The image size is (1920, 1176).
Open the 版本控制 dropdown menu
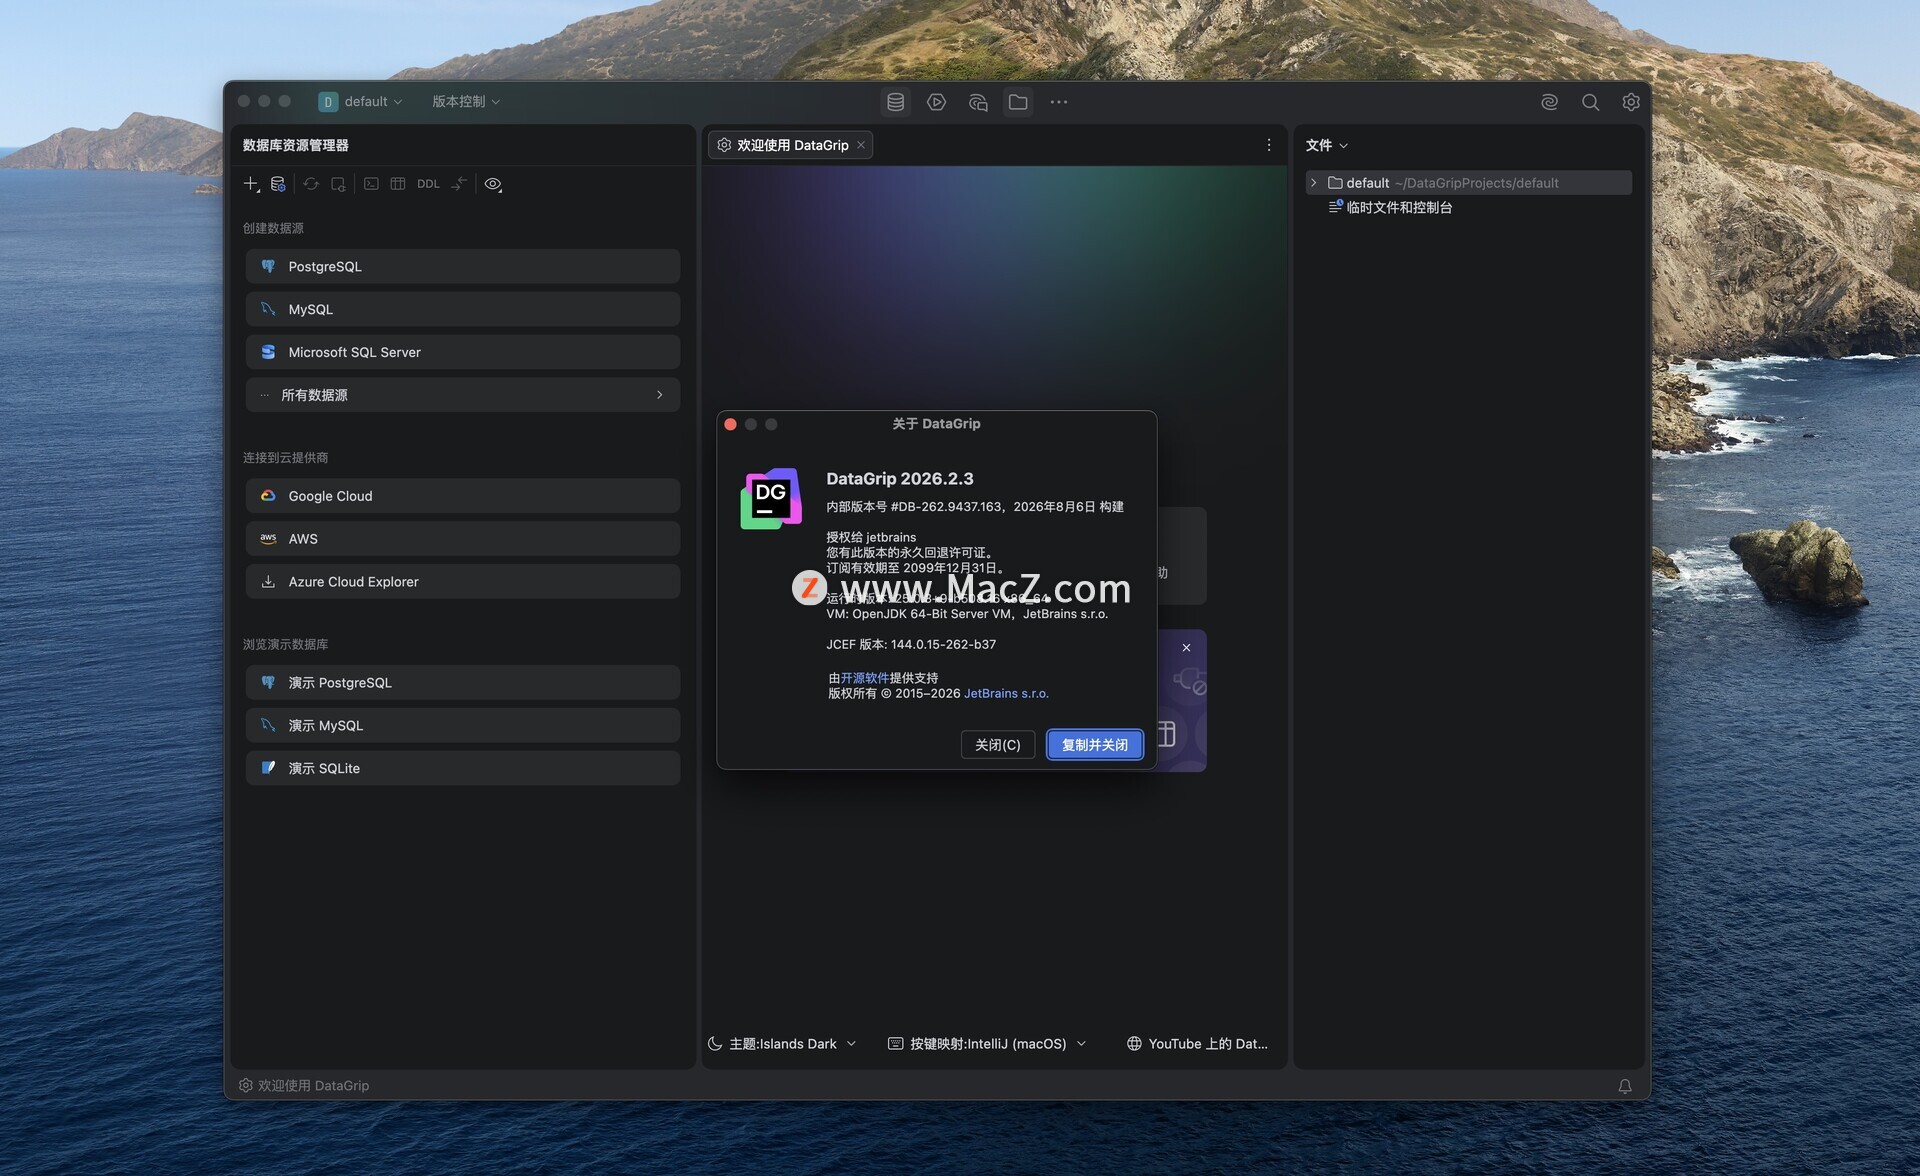(466, 102)
